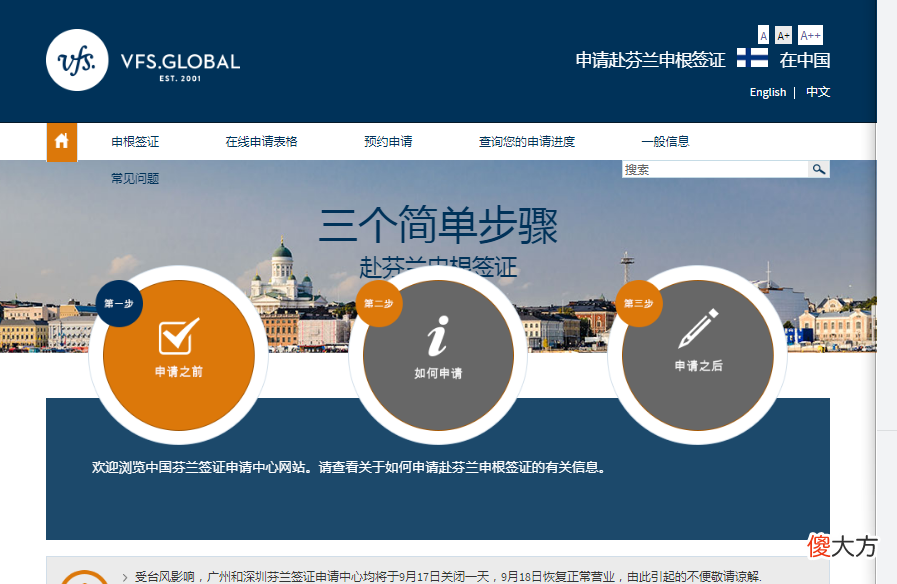Select the smallest font size A button
897x584 pixels.
(x=763, y=35)
